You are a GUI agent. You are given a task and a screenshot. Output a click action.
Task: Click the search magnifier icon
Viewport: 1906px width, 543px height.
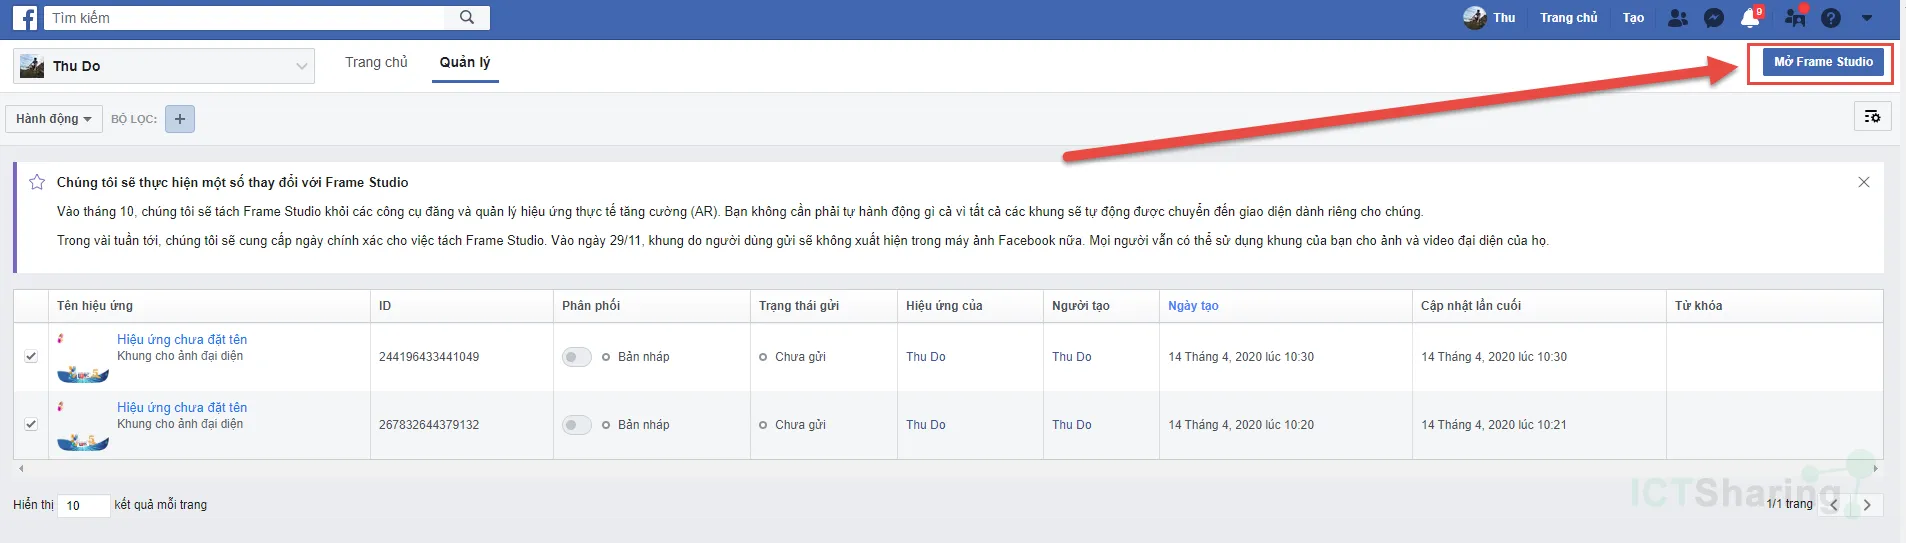click(467, 17)
